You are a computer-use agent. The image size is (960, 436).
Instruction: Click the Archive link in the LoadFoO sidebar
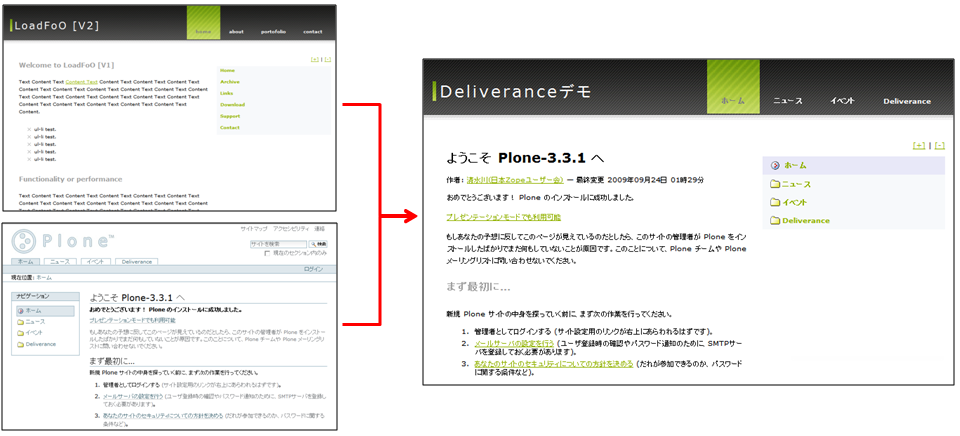coord(230,82)
